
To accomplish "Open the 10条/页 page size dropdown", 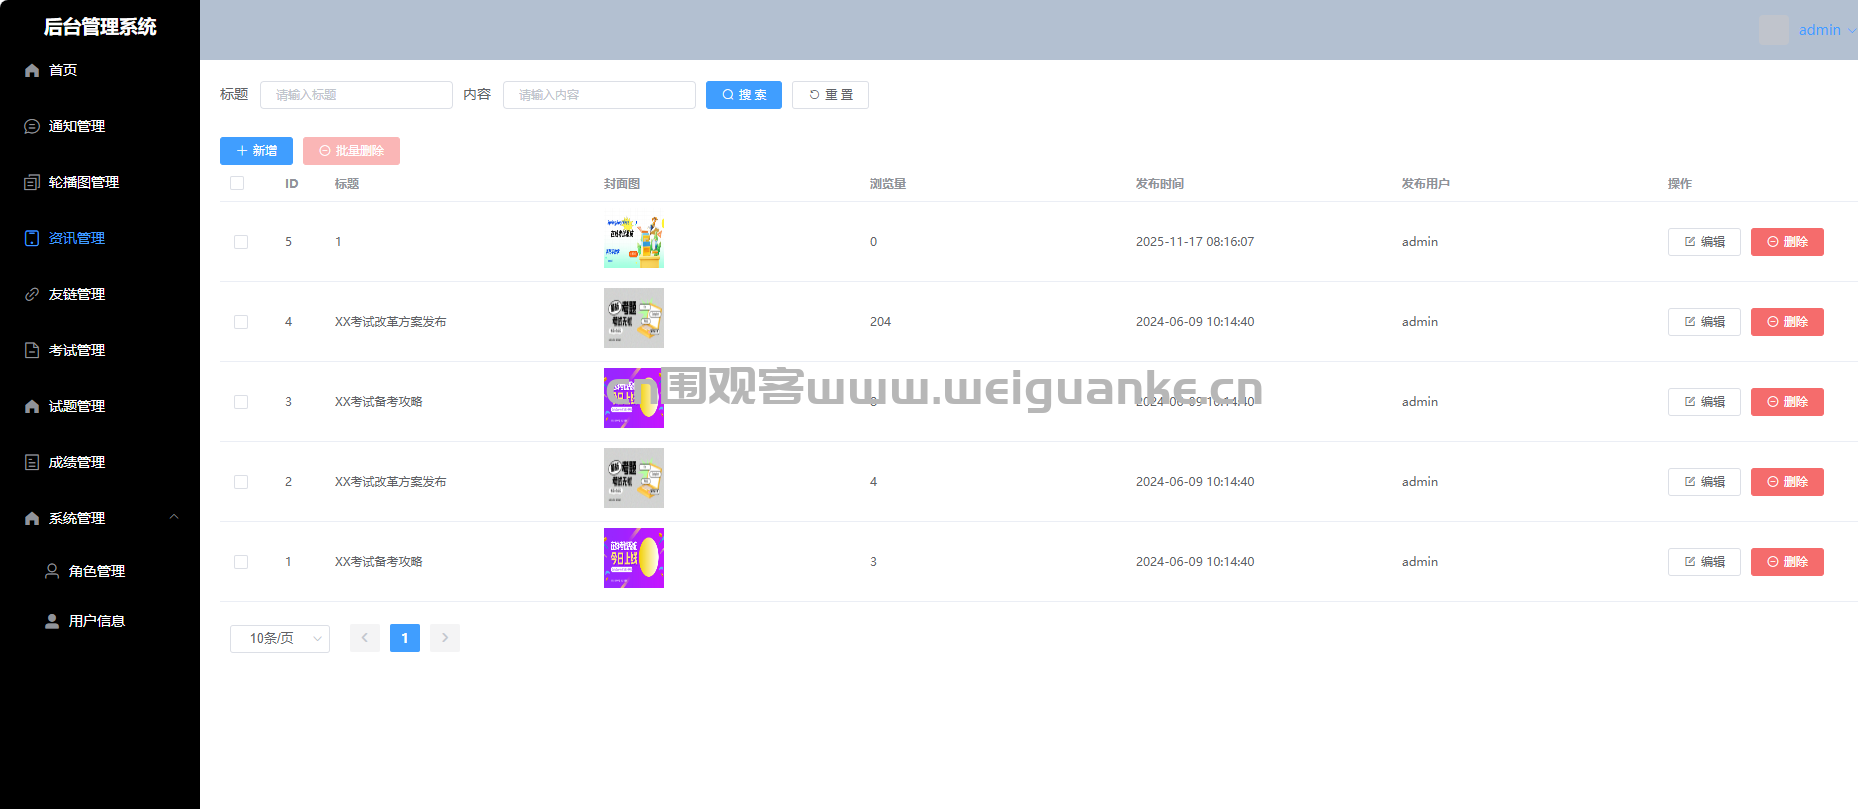I will click(x=280, y=638).
